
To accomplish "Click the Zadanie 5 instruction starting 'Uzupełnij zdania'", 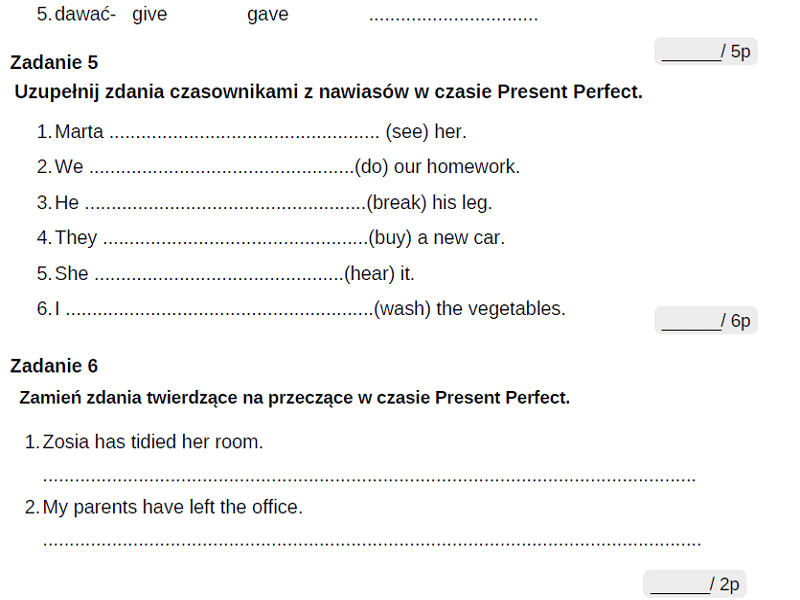I will pyautogui.click(x=328, y=92).
